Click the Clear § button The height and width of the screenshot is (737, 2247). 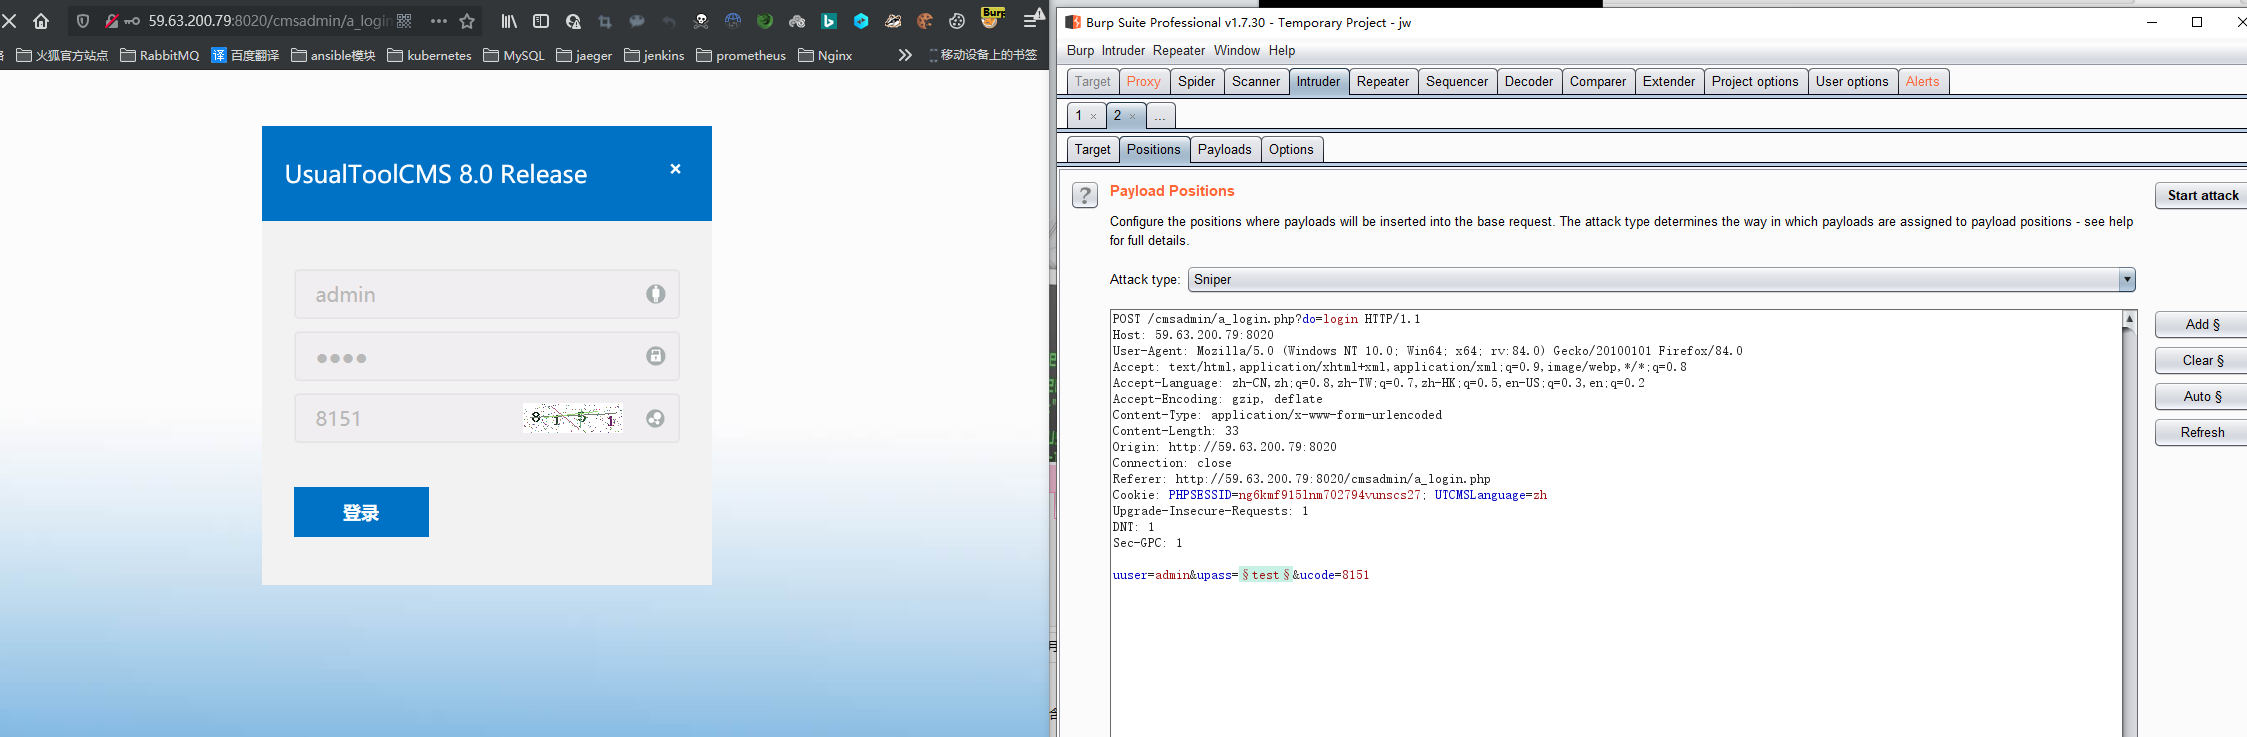click(2202, 360)
